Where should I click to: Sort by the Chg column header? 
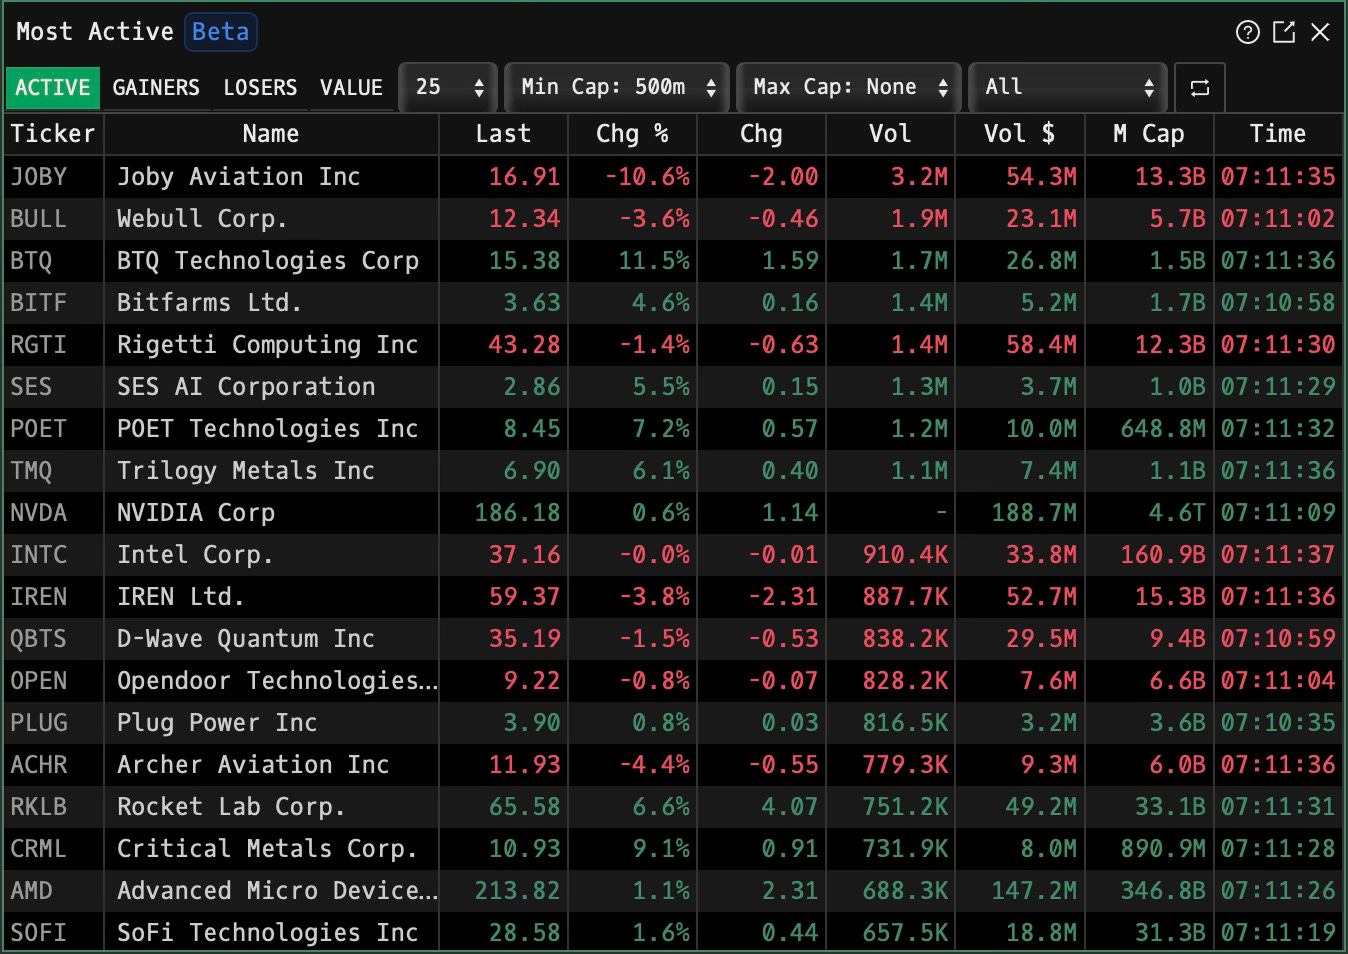pos(761,134)
